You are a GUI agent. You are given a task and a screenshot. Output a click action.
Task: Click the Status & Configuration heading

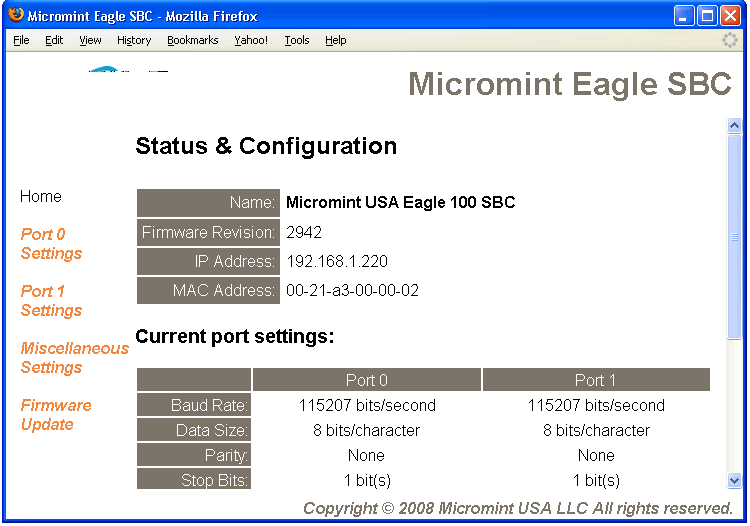pos(266,146)
